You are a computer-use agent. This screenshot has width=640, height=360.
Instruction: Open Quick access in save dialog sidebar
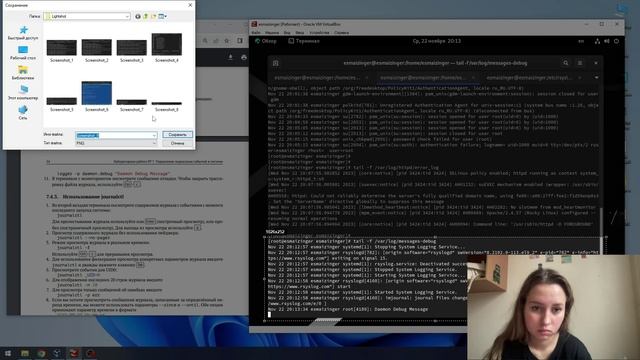coord(23,33)
